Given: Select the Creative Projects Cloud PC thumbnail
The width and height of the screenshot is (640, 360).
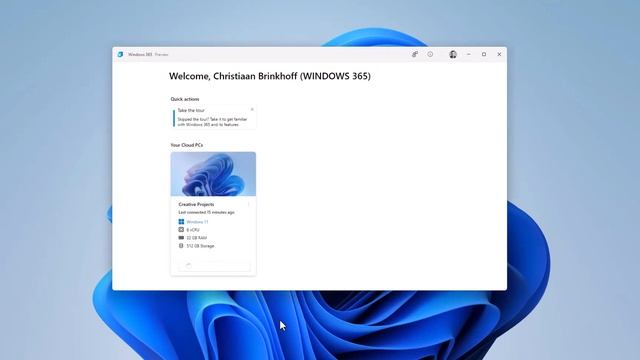Looking at the screenshot, I should (x=213, y=174).
